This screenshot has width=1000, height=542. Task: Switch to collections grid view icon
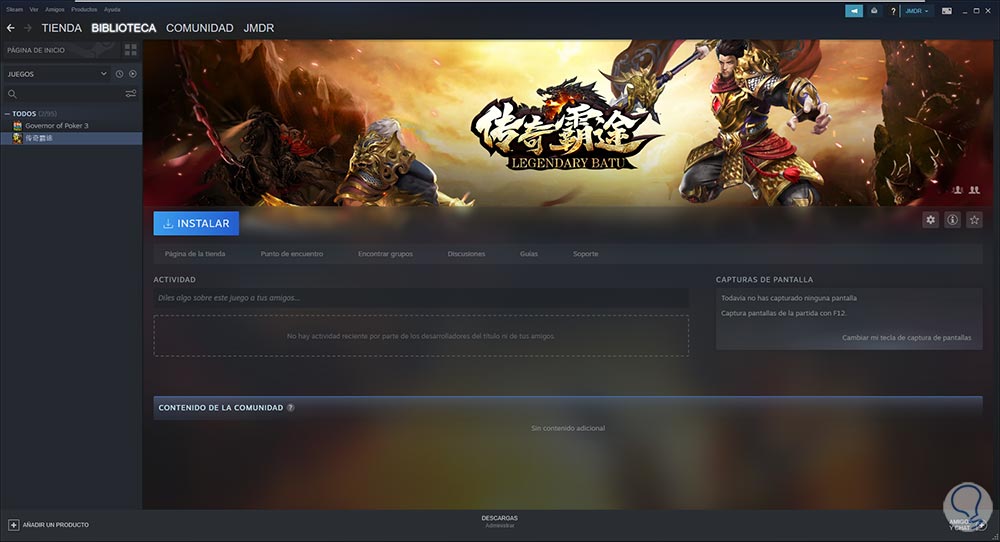pyautogui.click(x=131, y=50)
